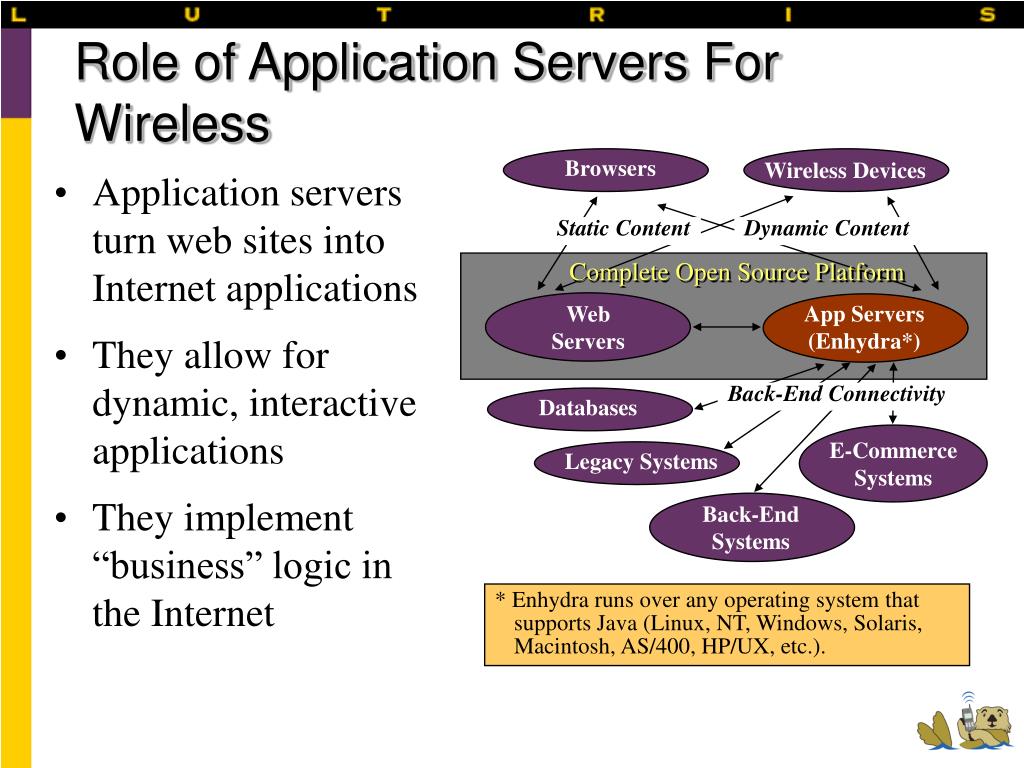Click the 'Back-End Connectivity' label
Viewport: 1024px width, 768px height.
tap(836, 394)
